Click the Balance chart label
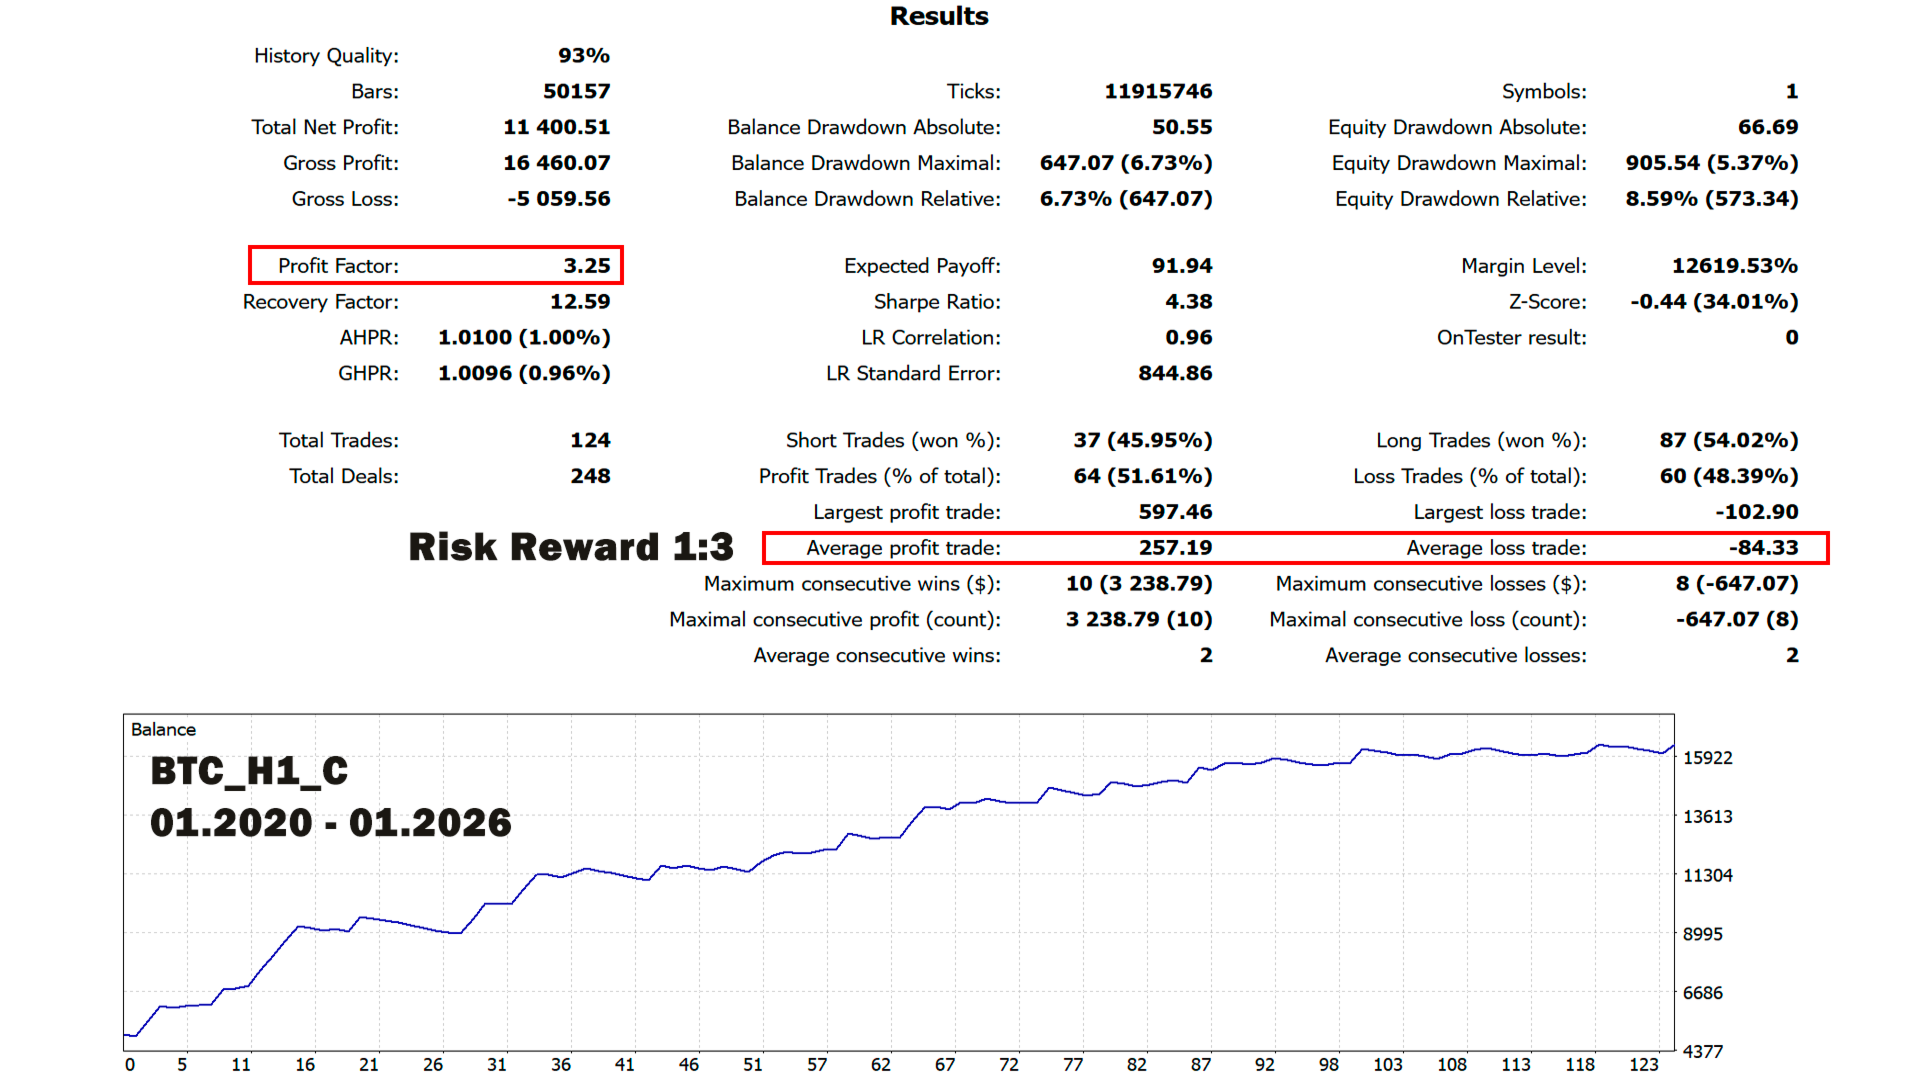 tap(163, 730)
